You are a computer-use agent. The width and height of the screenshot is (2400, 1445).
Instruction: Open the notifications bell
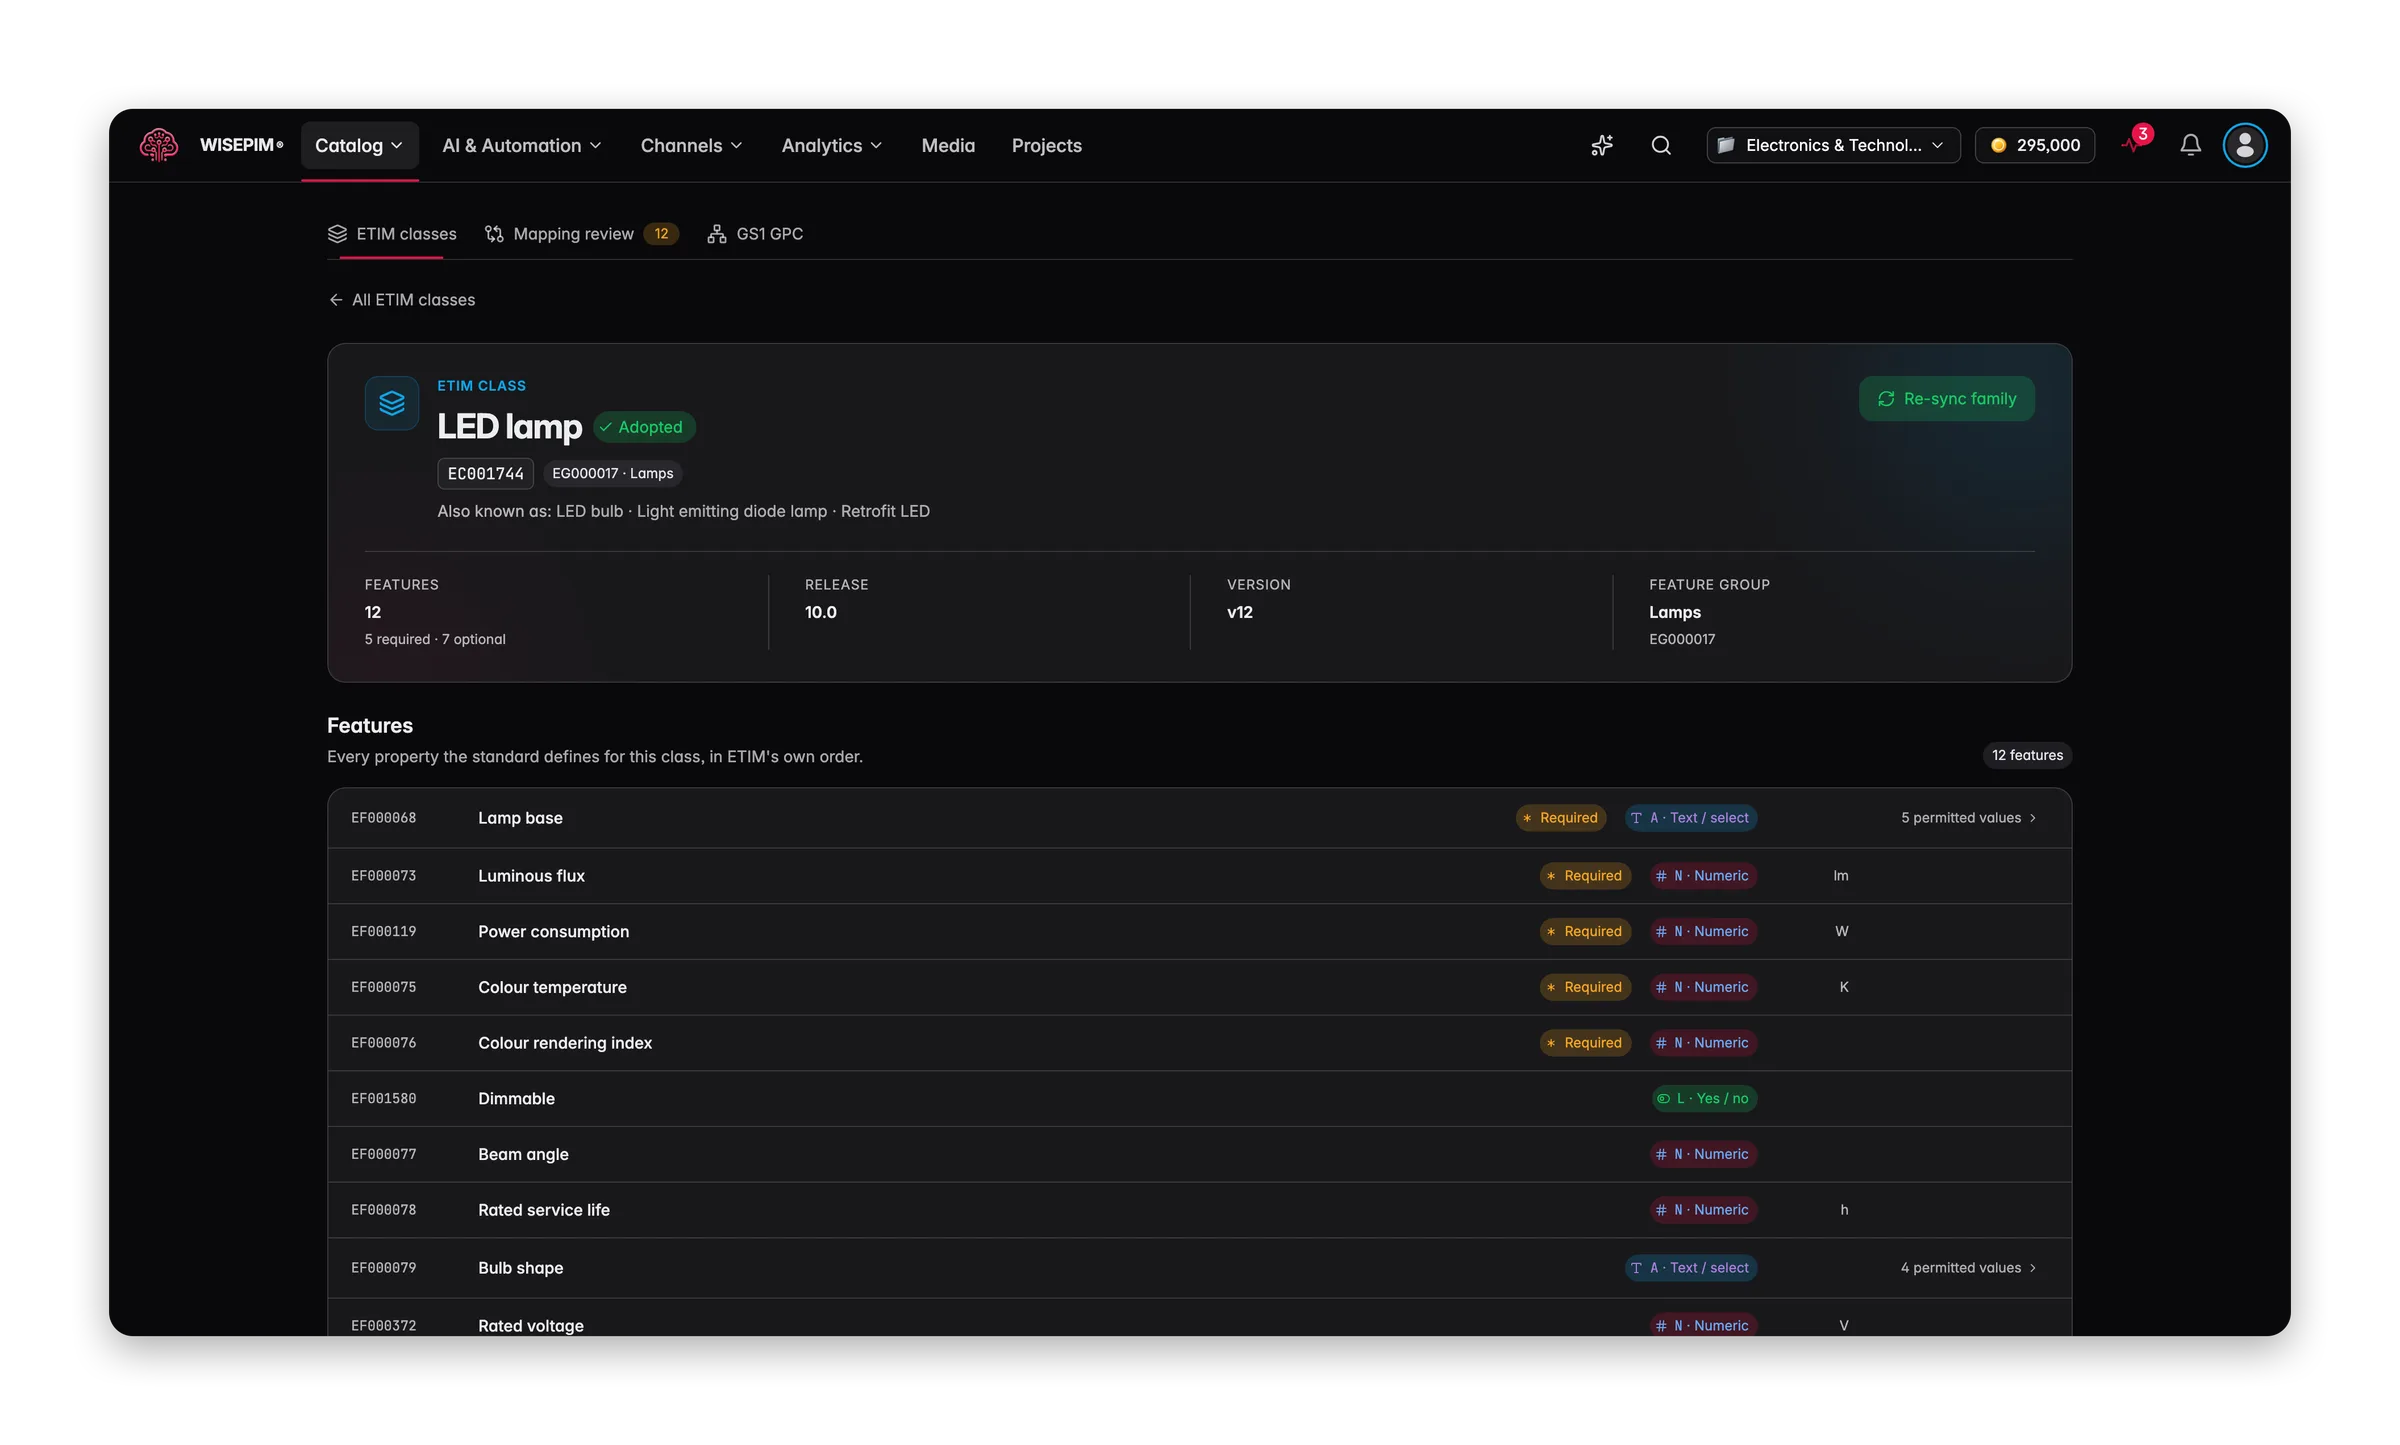2190,145
